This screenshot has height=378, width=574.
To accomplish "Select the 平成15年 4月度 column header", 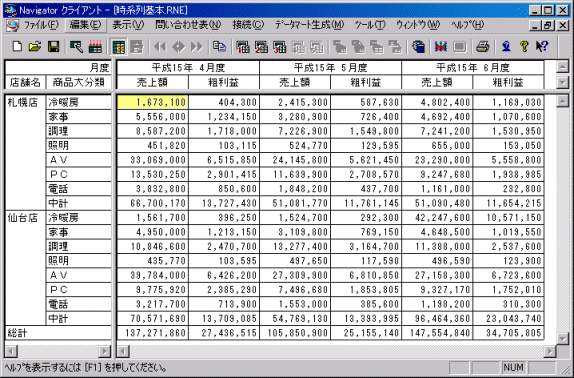I will (x=188, y=68).
